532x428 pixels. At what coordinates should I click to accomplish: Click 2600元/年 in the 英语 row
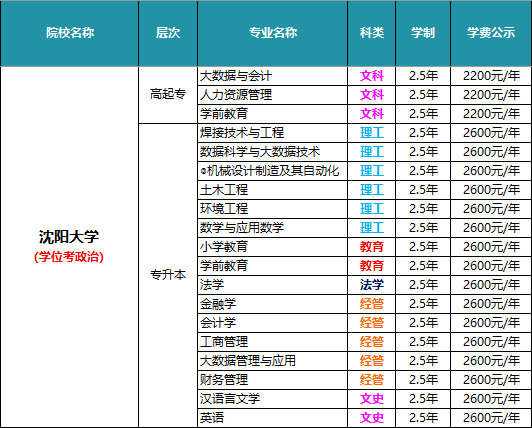[491, 418]
